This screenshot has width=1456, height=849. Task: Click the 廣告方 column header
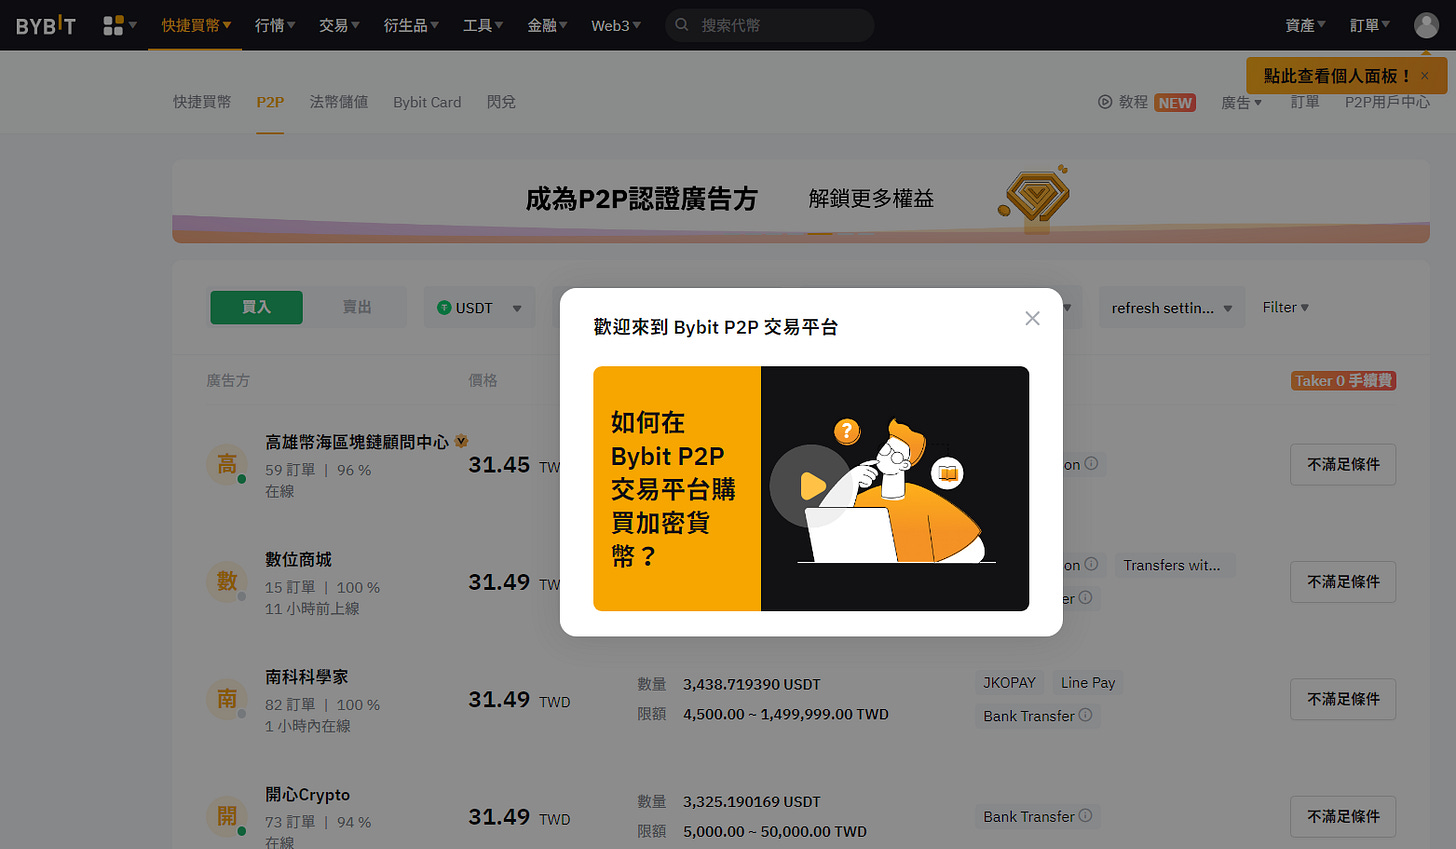tap(228, 381)
